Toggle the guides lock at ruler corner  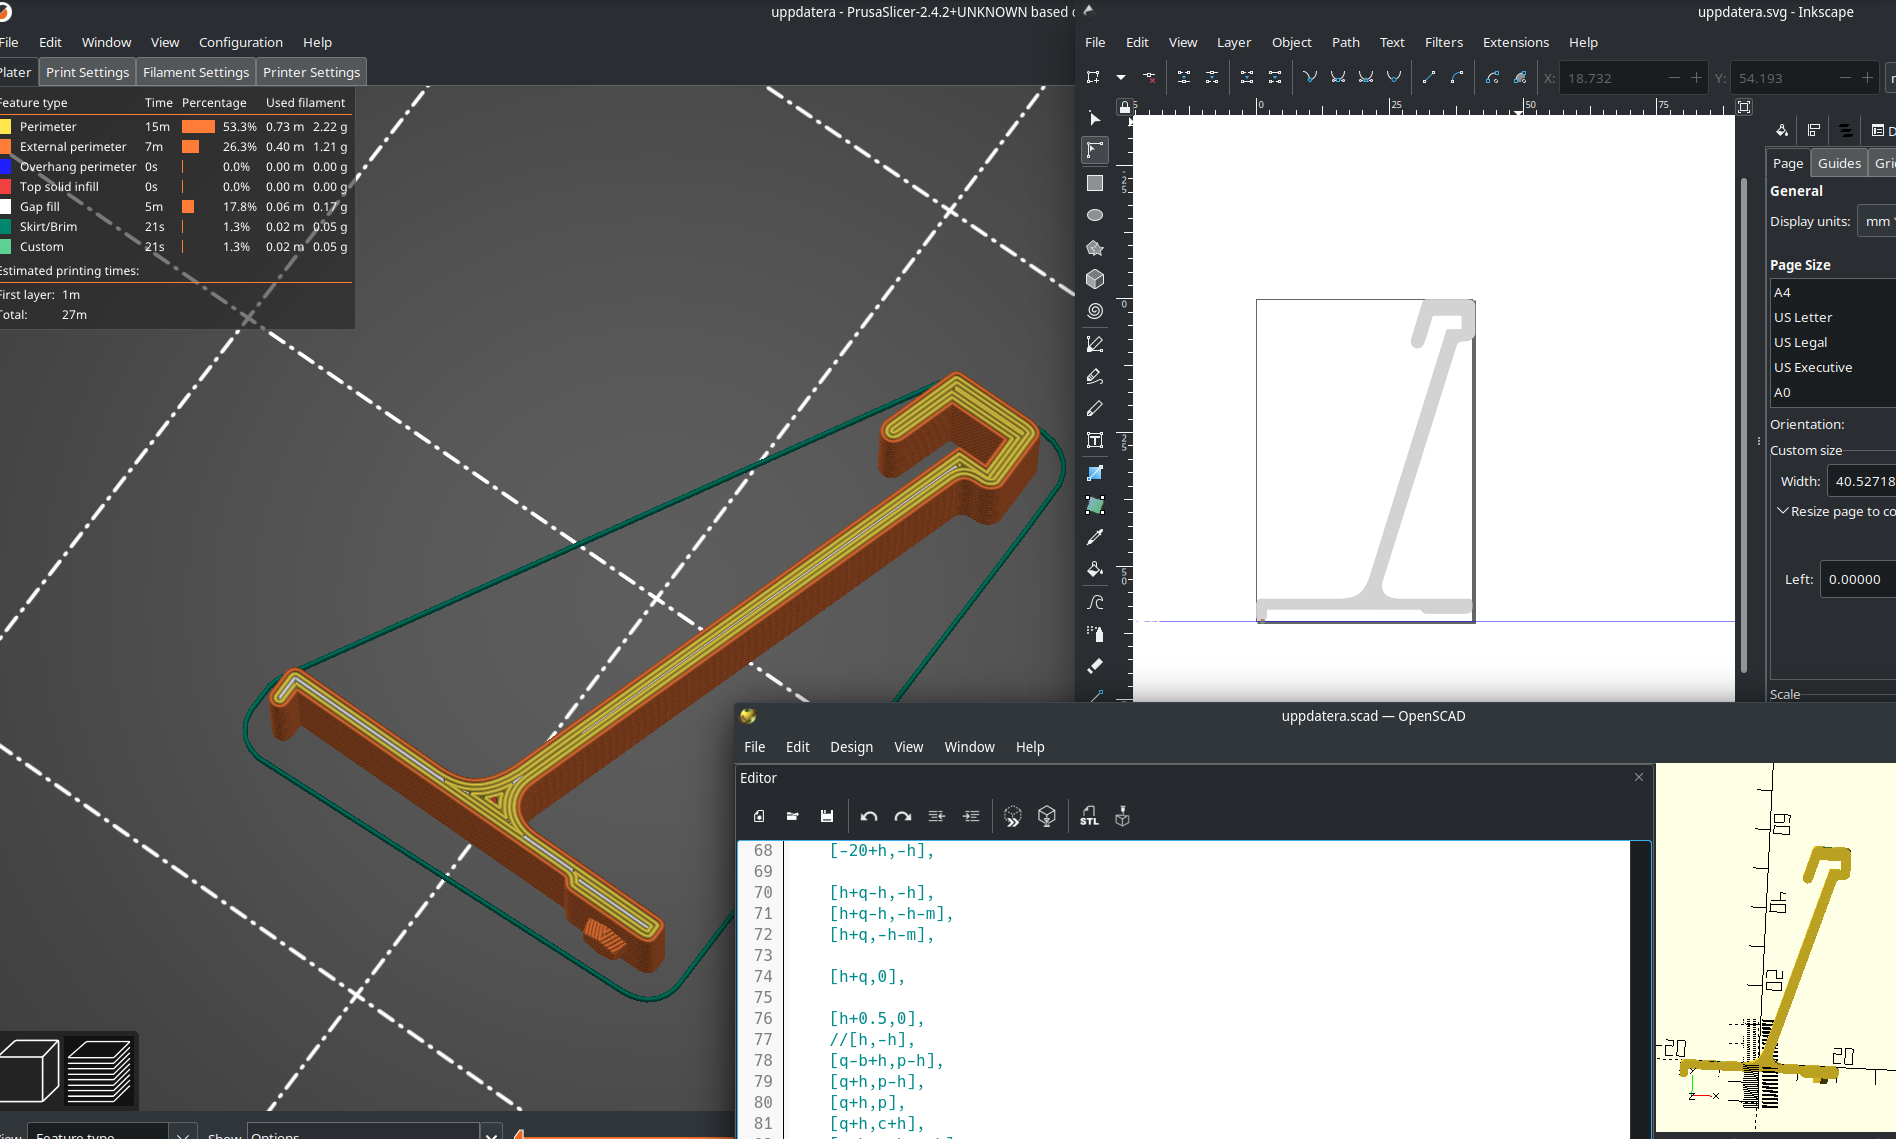[x=1124, y=107]
